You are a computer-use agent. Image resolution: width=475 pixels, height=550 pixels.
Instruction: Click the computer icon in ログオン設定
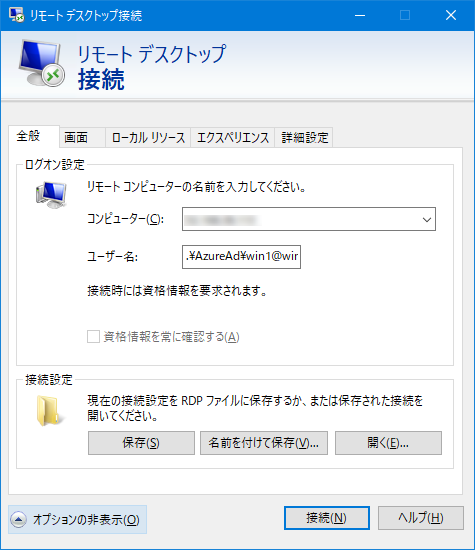pos(51,195)
